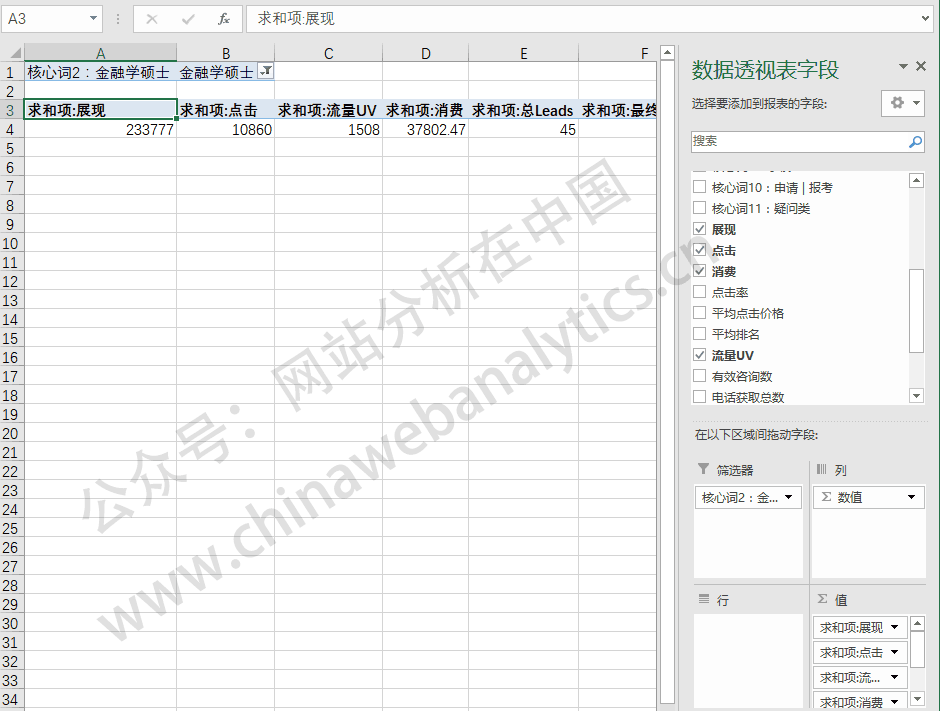Click the 求和项:点击 field in values area

point(851,652)
